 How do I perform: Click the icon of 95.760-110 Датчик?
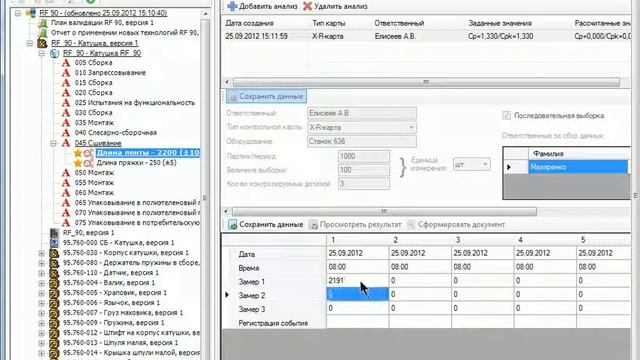[x=54, y=273]
